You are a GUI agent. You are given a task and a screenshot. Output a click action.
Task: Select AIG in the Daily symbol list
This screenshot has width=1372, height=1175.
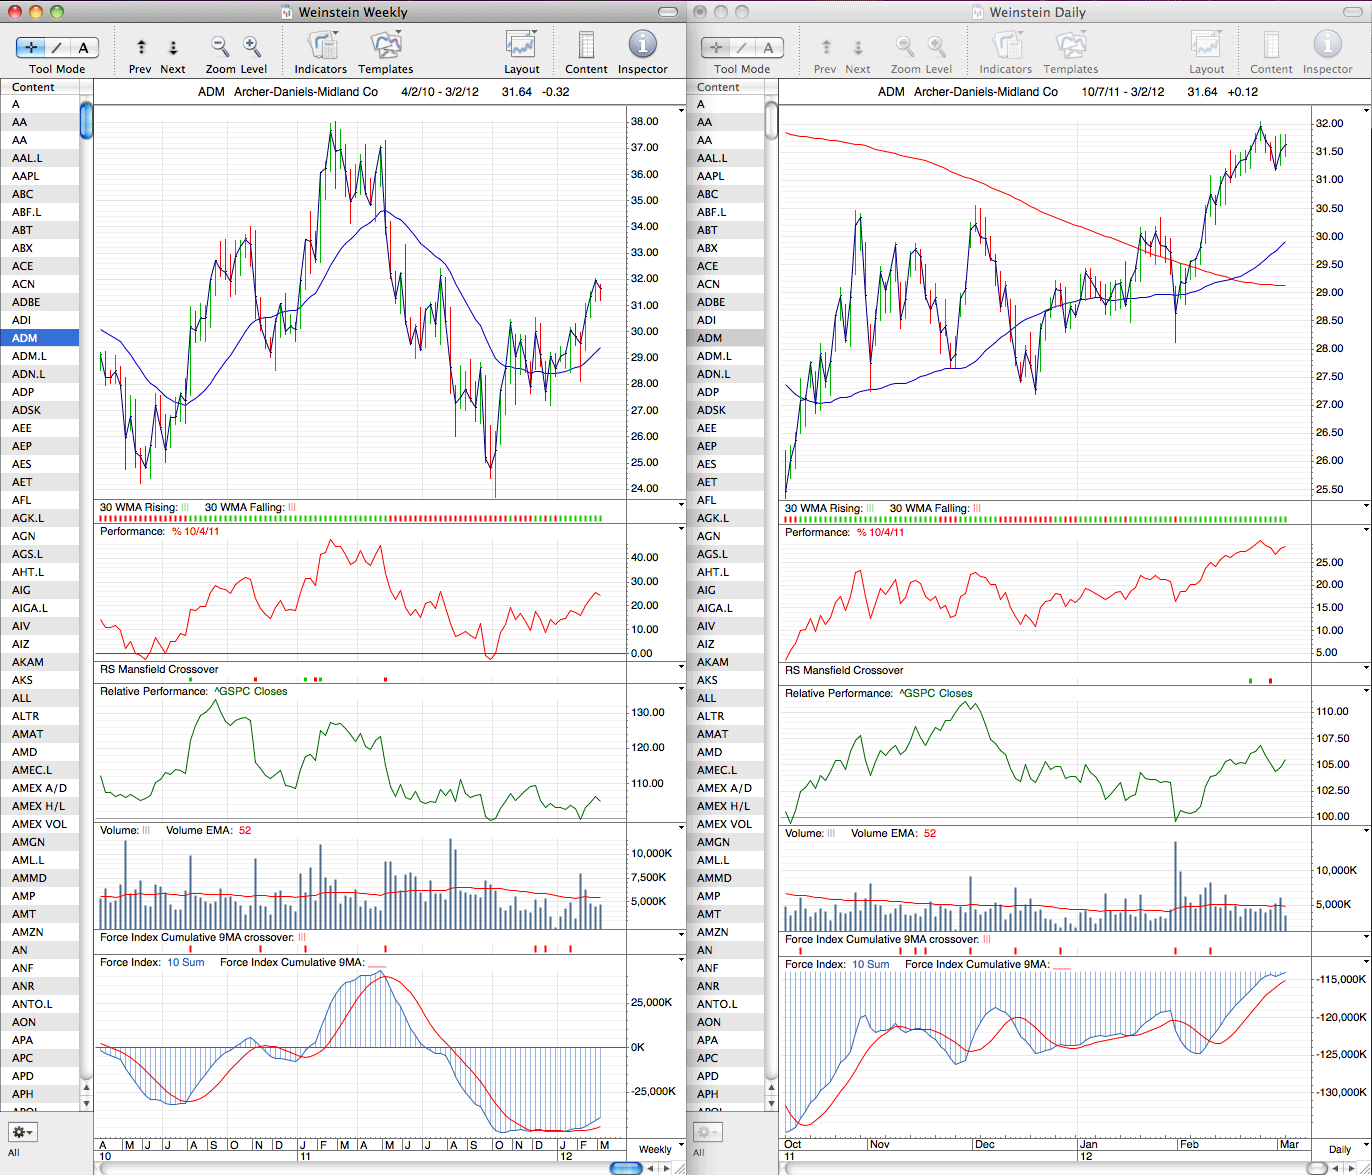click(726, 590)
